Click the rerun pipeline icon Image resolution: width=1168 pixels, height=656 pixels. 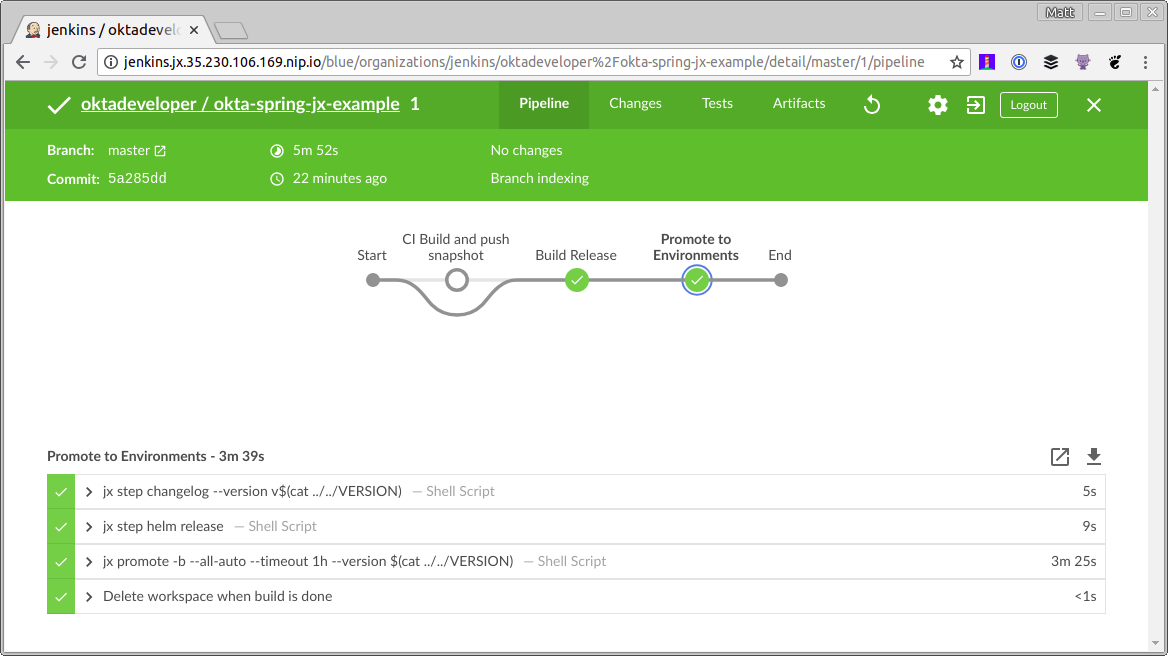(872, 105)
